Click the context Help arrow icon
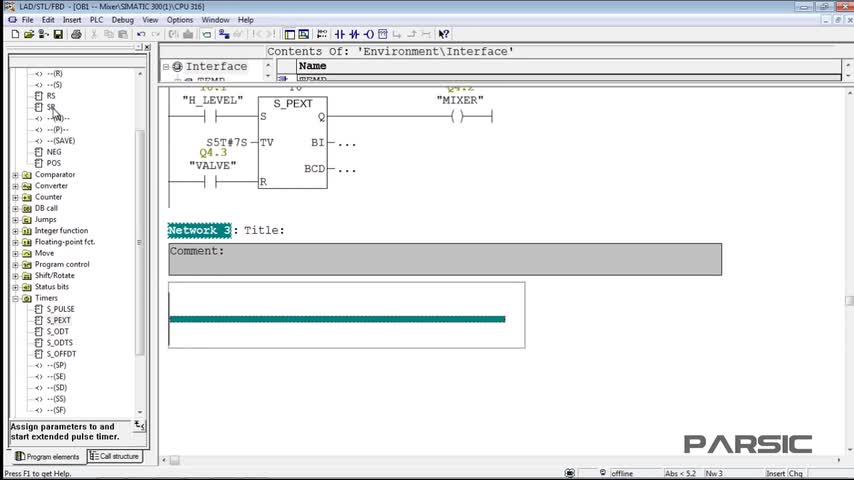 tap(444, 34)
